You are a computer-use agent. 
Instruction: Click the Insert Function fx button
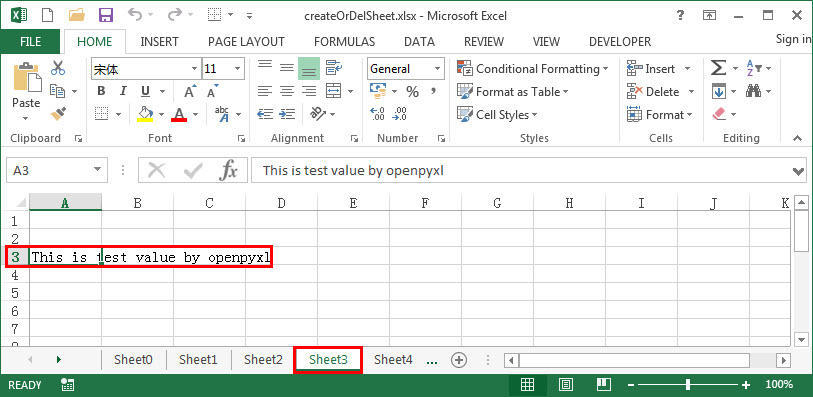(228, 170)
